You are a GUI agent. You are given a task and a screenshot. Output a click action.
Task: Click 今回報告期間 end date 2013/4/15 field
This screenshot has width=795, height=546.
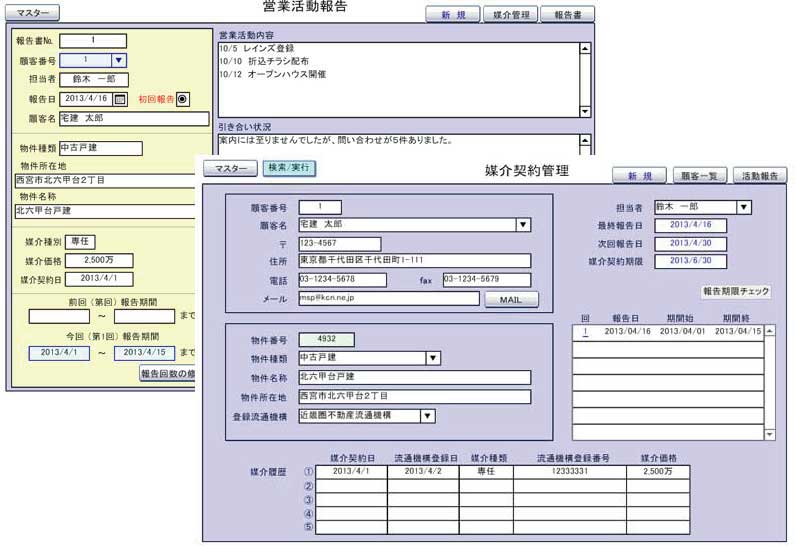(x=144, y=353)
